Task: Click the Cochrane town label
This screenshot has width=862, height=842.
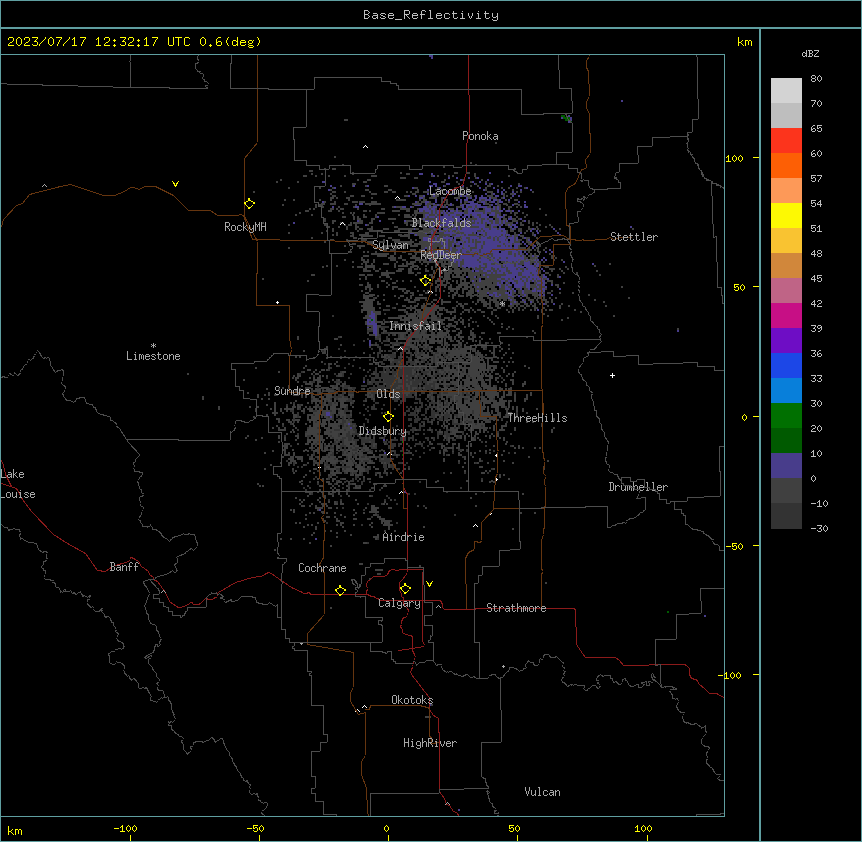Action: pos(322,568)
